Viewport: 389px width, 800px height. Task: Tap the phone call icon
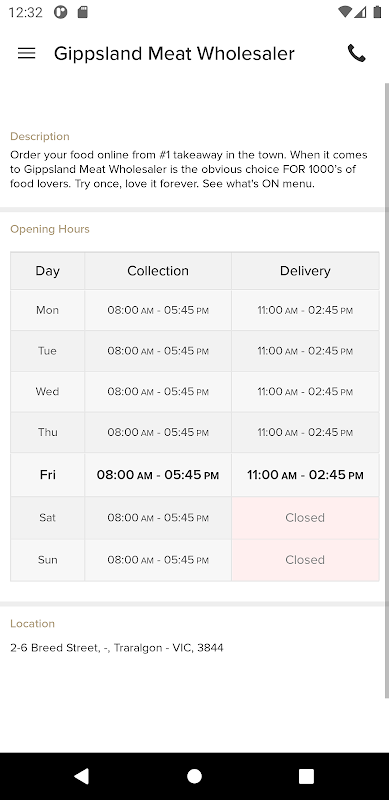(x=356, y=53)
